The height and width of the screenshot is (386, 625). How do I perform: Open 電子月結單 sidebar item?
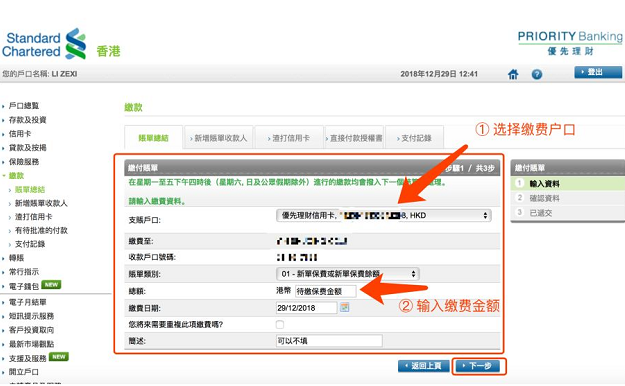28,302
